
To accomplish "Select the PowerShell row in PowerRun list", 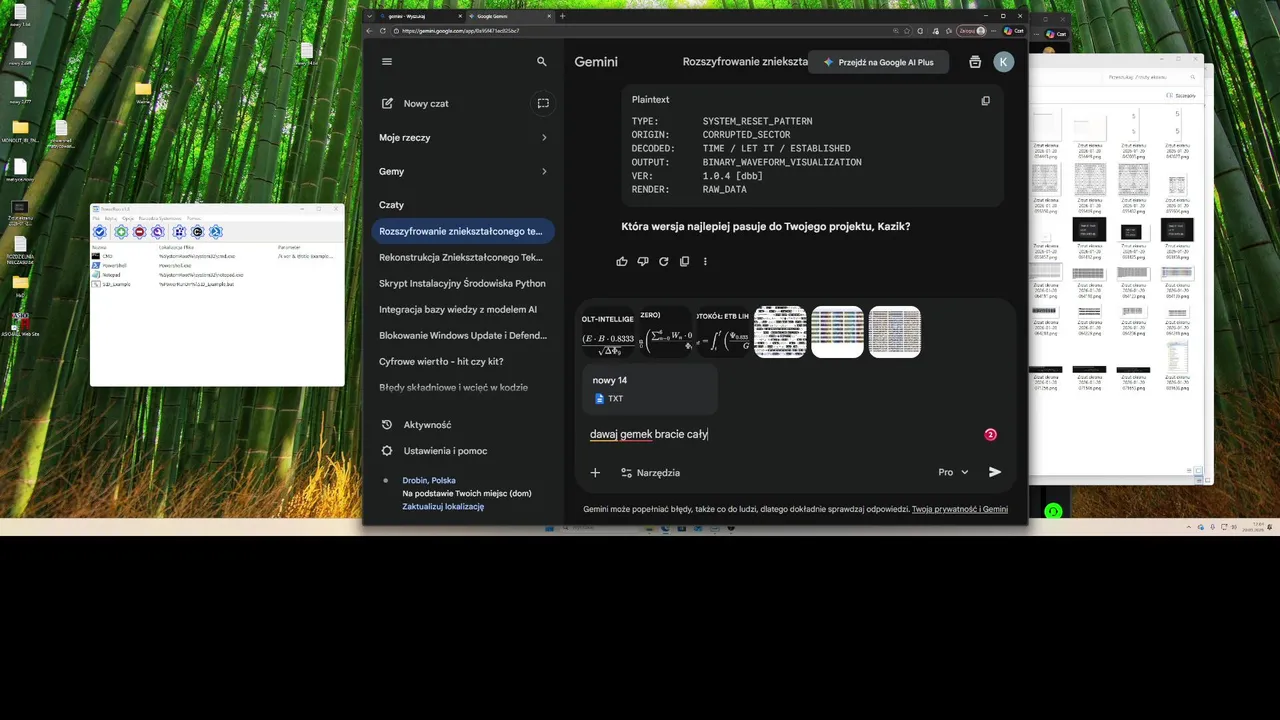I will click(216, 266).
